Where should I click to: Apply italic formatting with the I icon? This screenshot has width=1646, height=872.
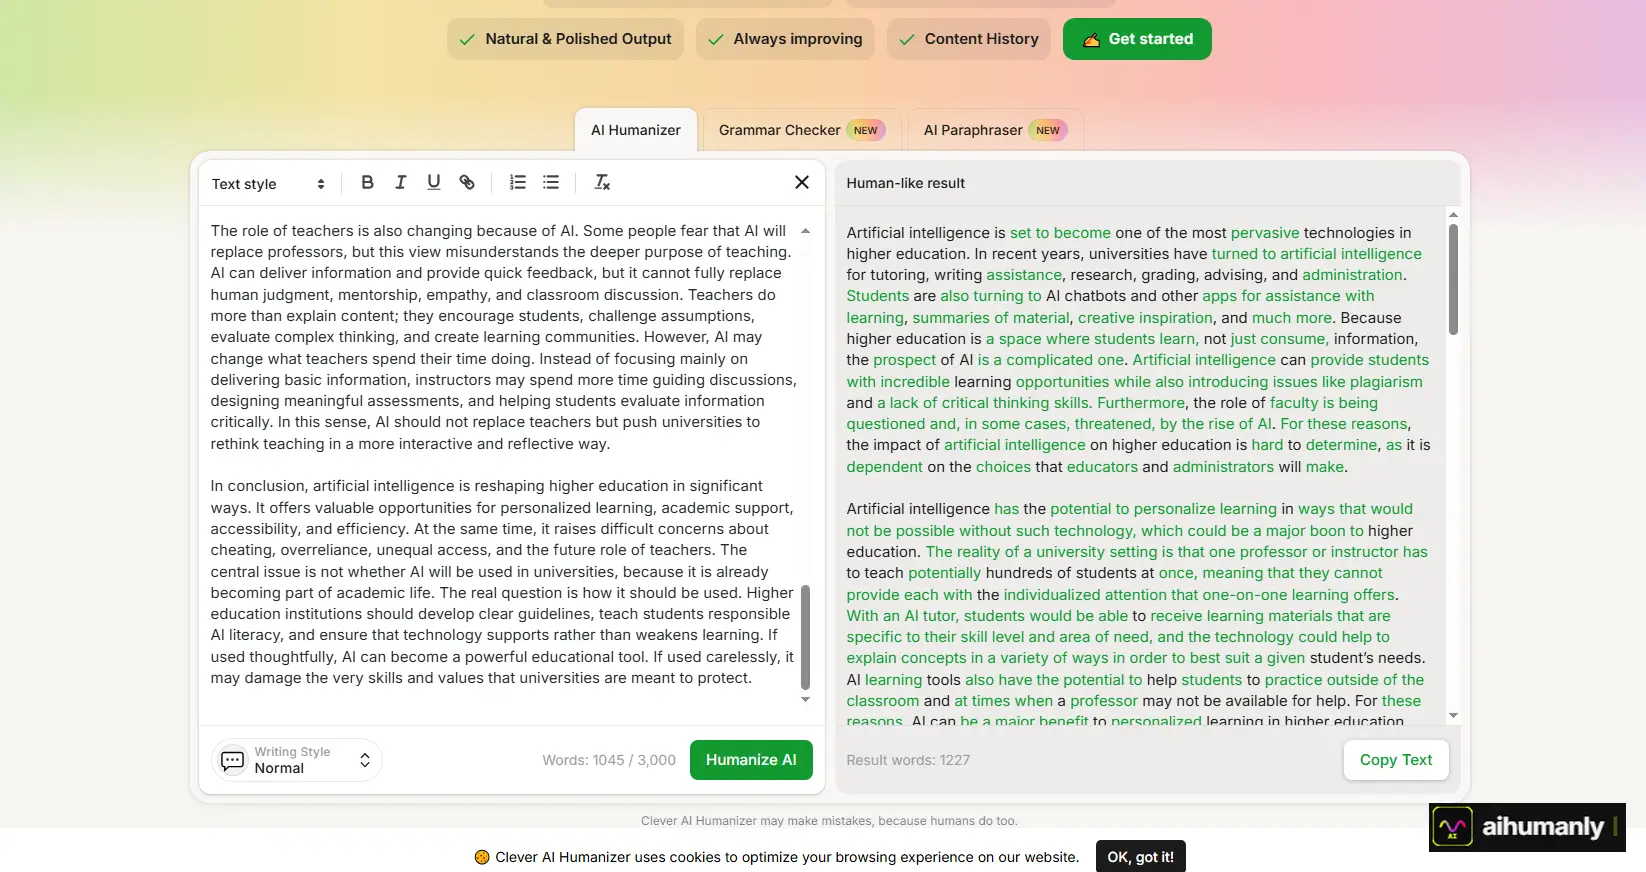[400, 182]
